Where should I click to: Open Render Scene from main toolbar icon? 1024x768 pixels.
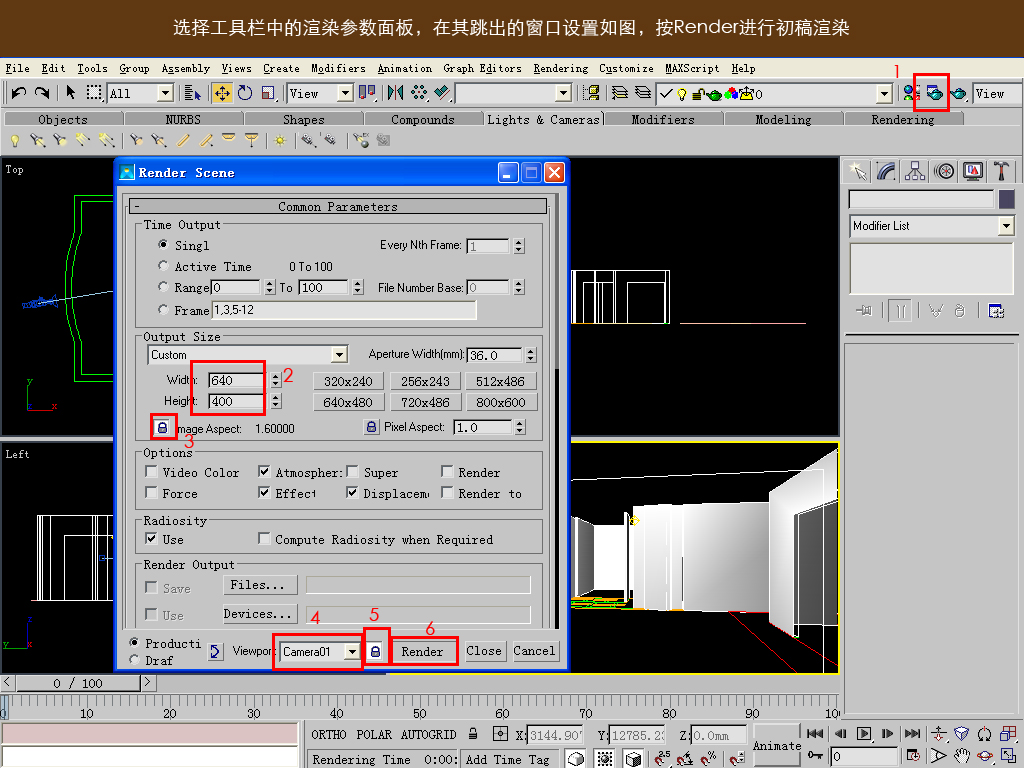935,93
